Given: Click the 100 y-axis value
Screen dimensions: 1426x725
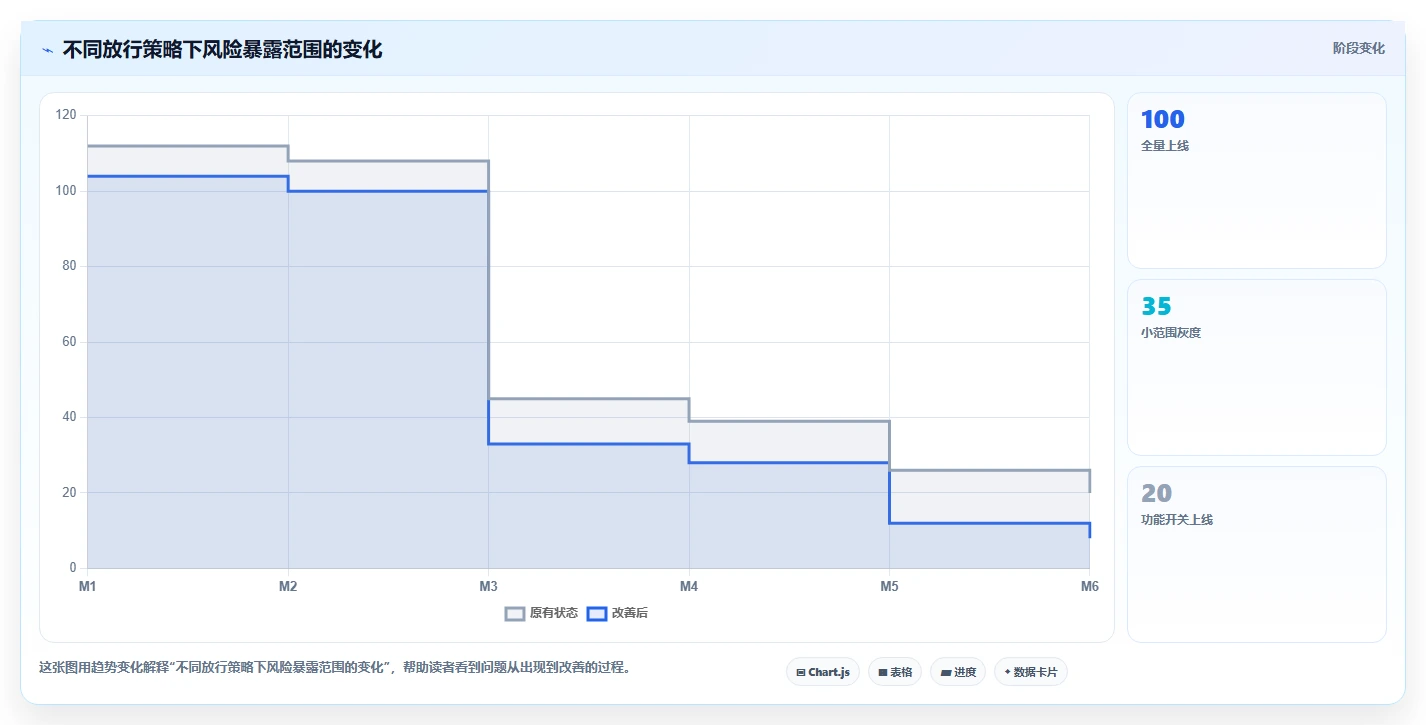Looking at the screenshot, I should [x=66, y=191].
